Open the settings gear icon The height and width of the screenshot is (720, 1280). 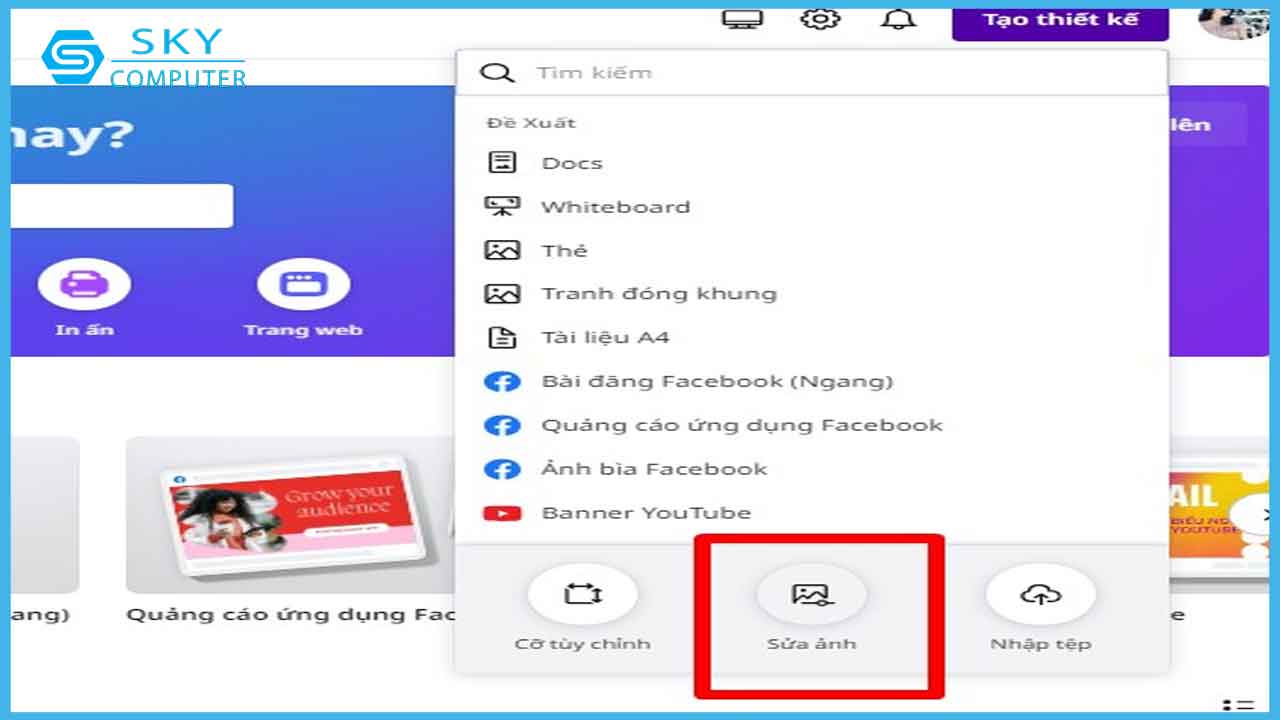(x=820, y=19)
